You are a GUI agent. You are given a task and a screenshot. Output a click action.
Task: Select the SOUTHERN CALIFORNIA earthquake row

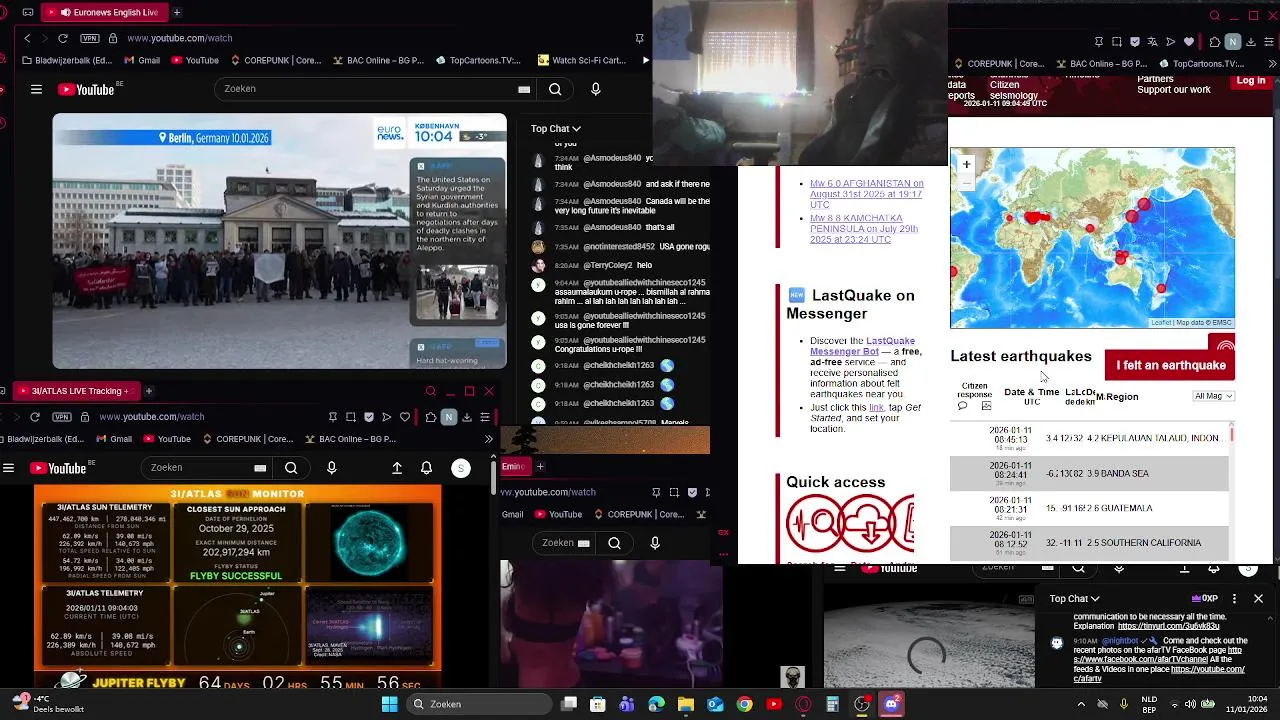coord(1089,543)
